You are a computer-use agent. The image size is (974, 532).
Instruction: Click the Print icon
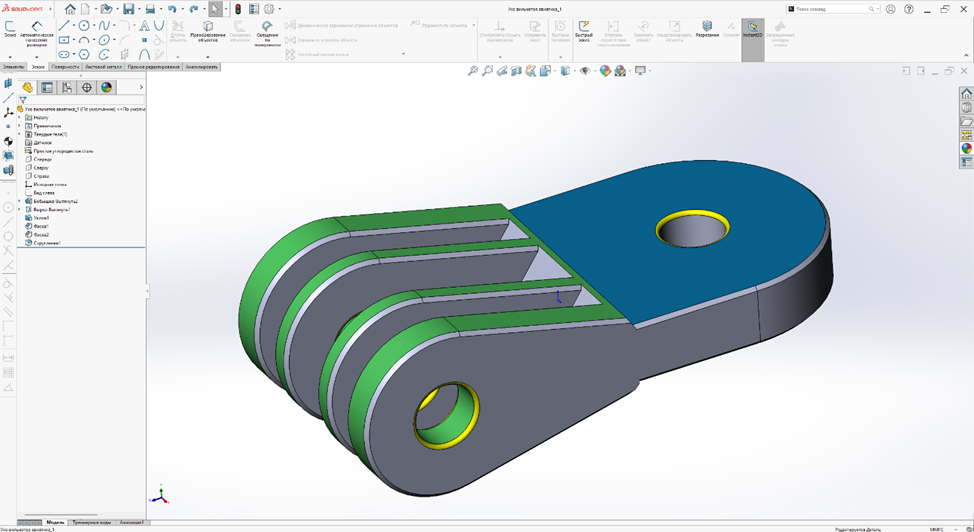(150, 9)
